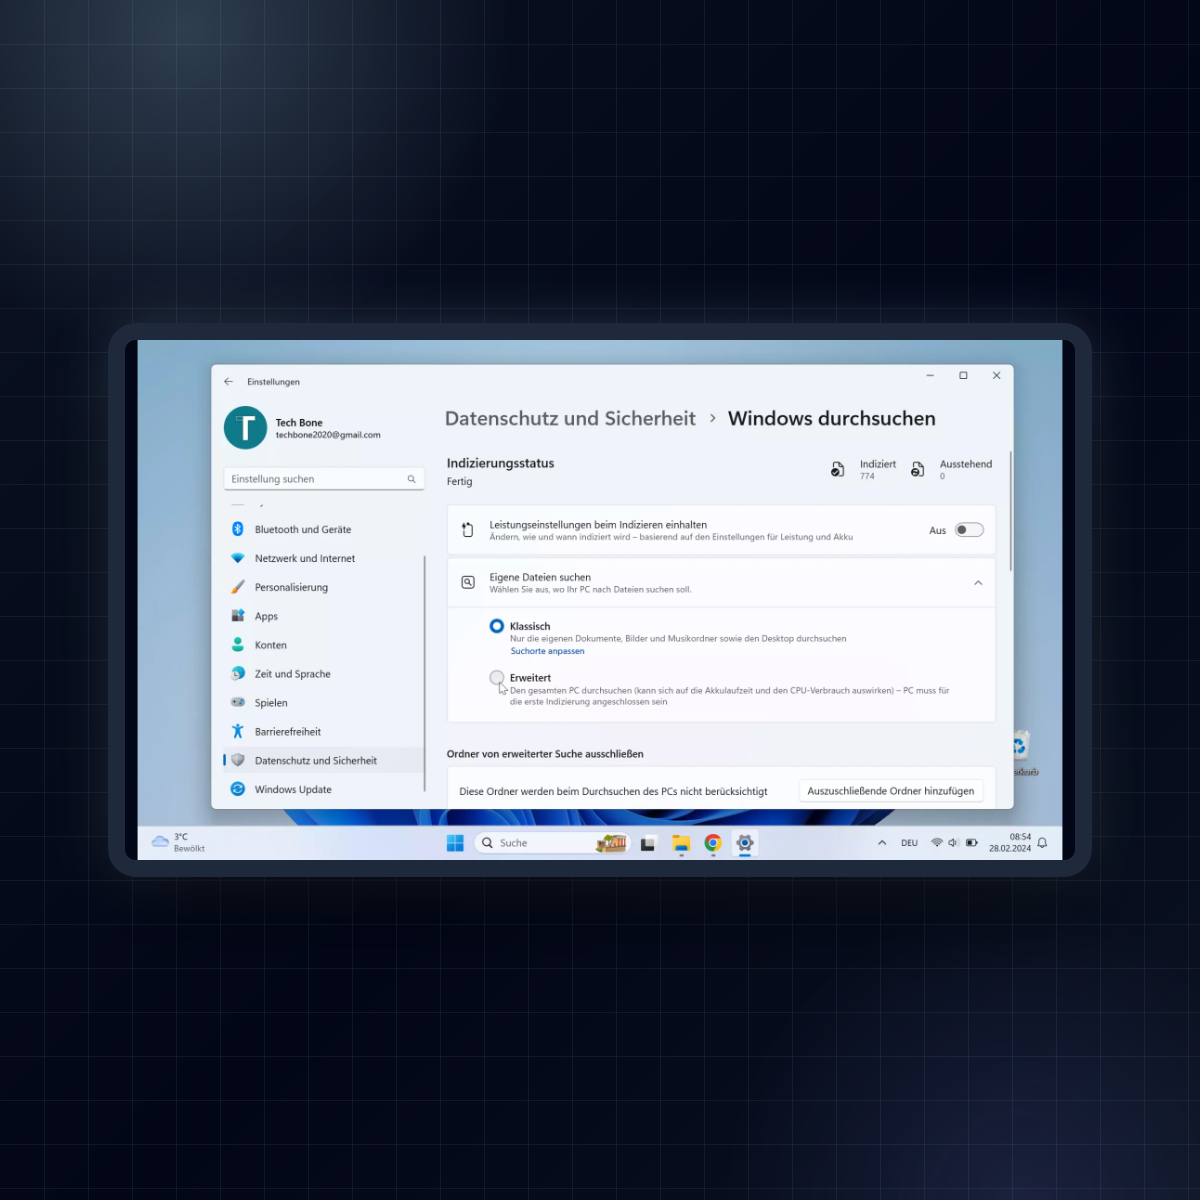Click the volume speaker tray icon
Image resolution: width=1200 pixels, height=1200 pixels.
click(954, 843)
